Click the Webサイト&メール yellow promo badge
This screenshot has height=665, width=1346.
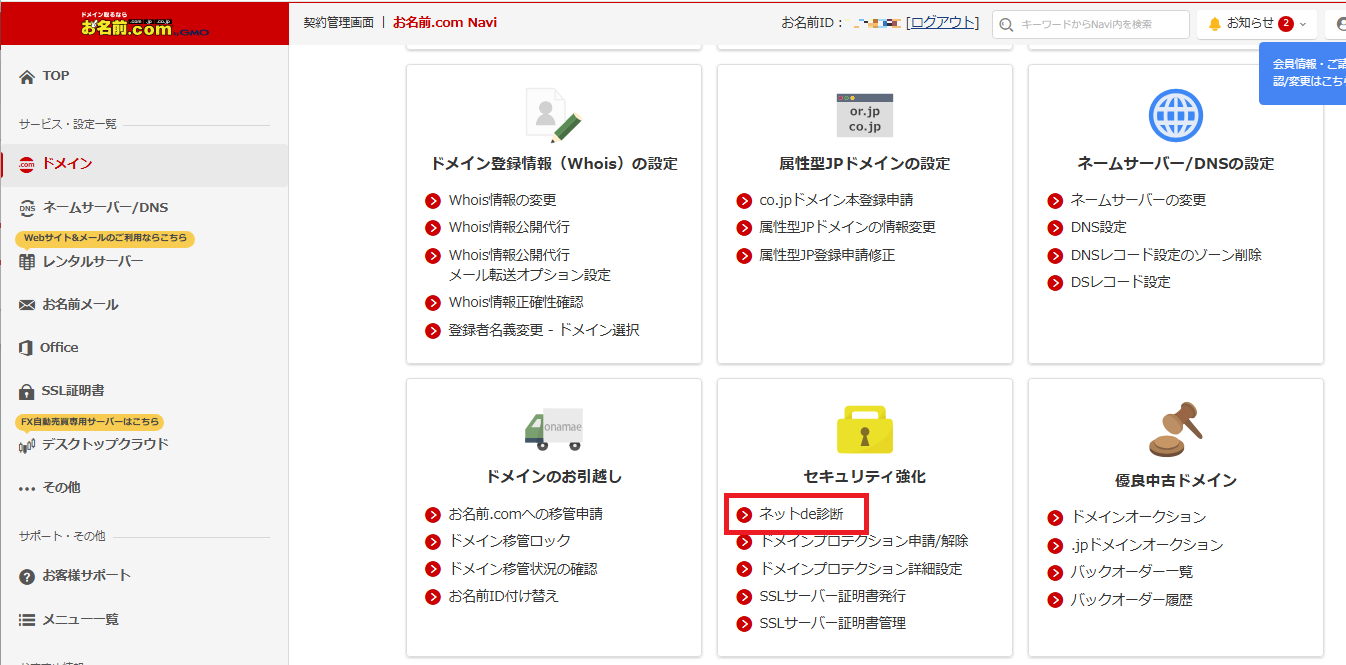[x=105, y=238]
